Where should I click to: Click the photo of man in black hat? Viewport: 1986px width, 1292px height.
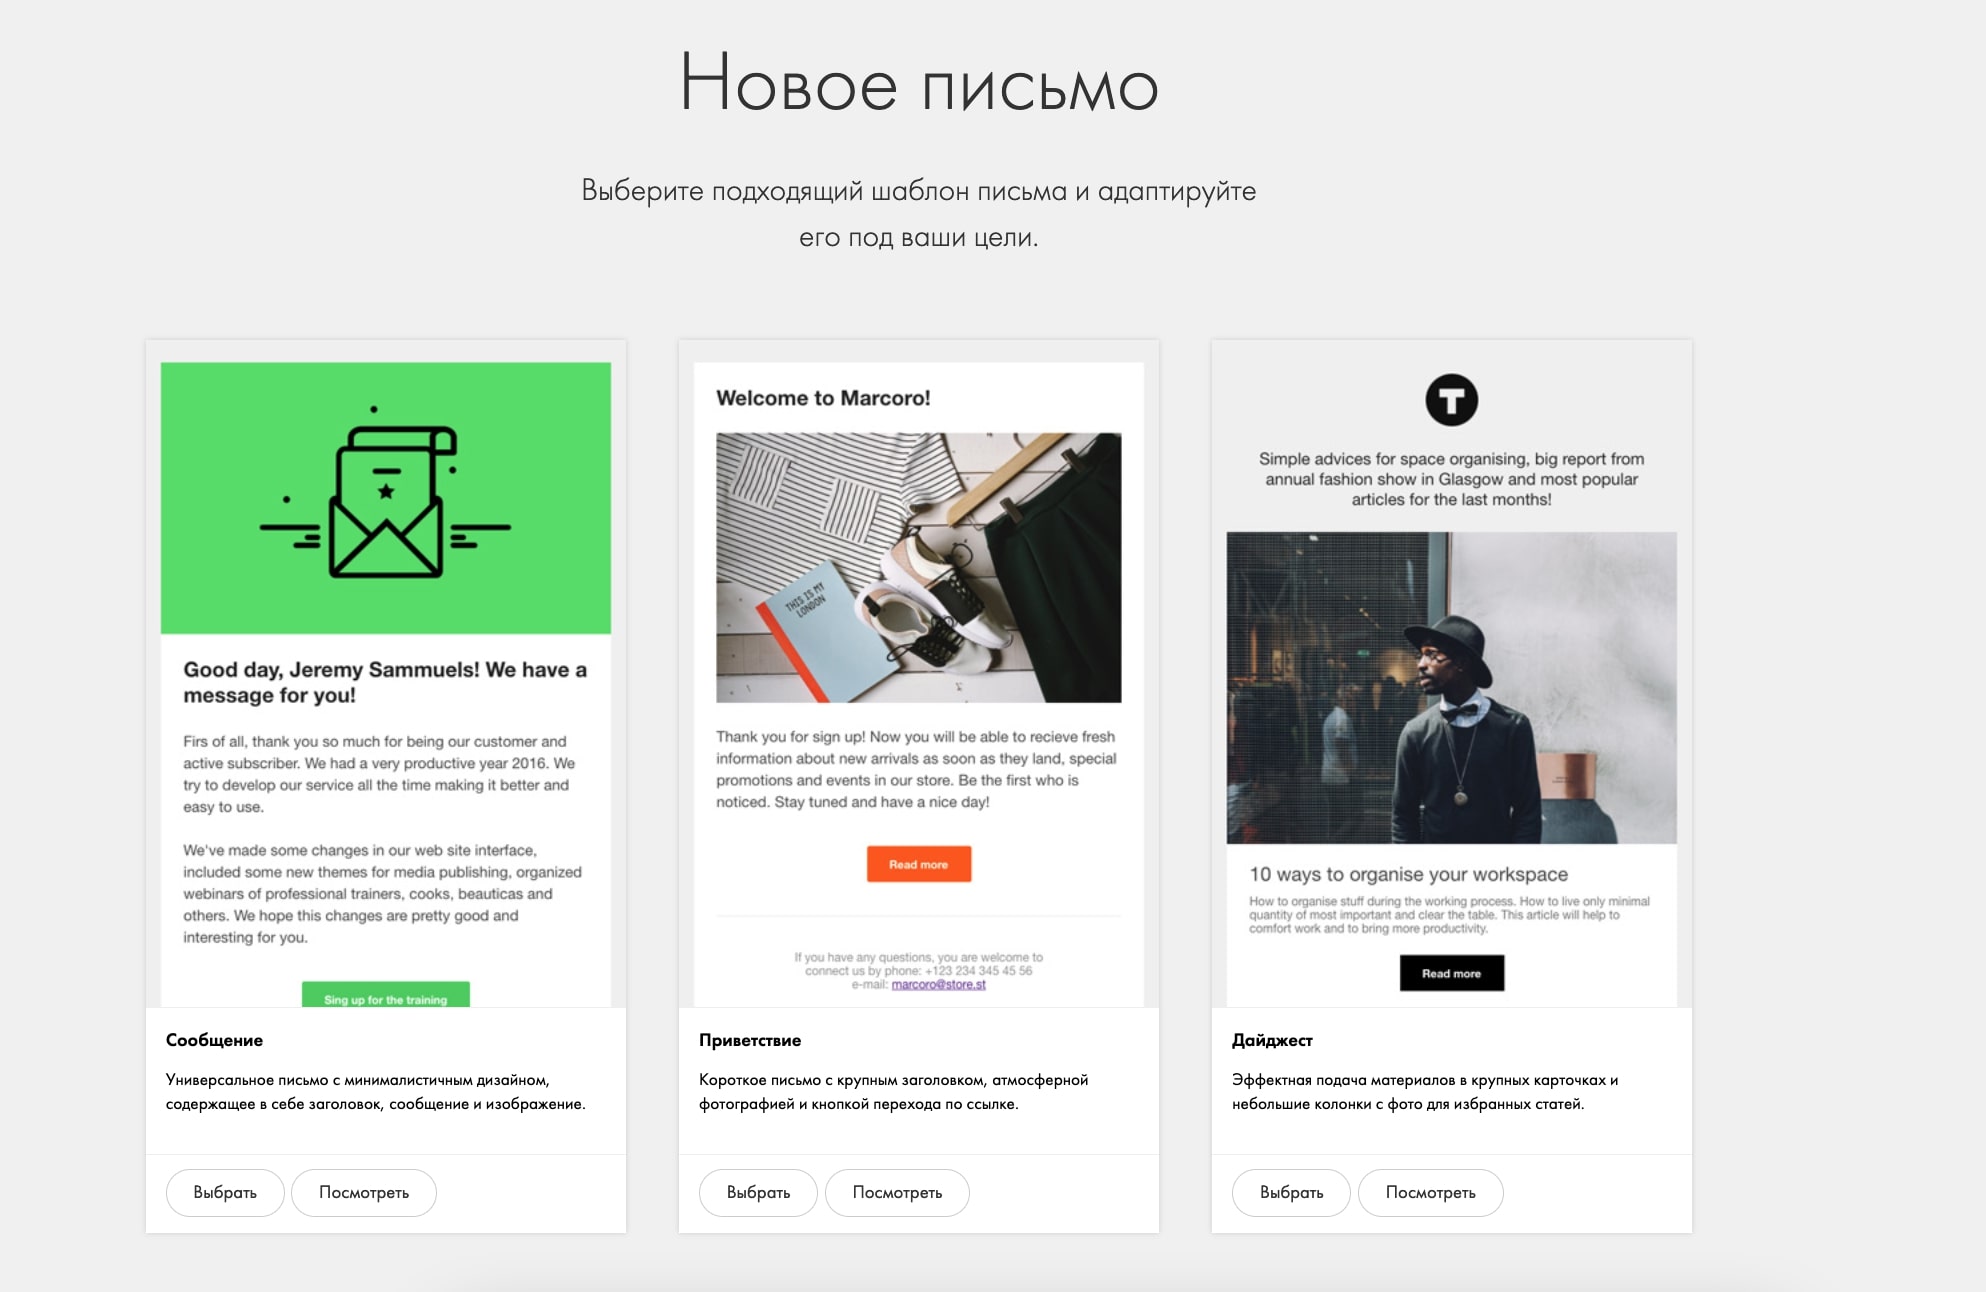click(x=1451, y=688)
